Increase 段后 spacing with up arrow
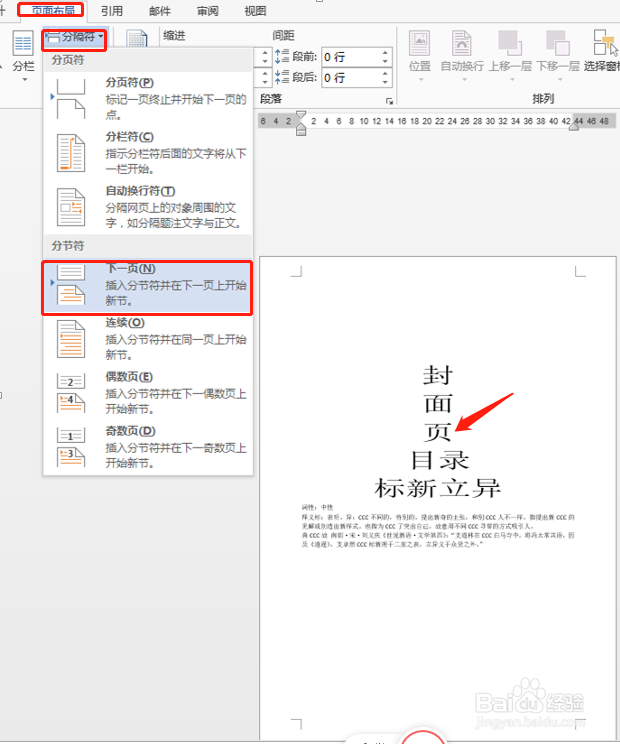 [385, 73]
